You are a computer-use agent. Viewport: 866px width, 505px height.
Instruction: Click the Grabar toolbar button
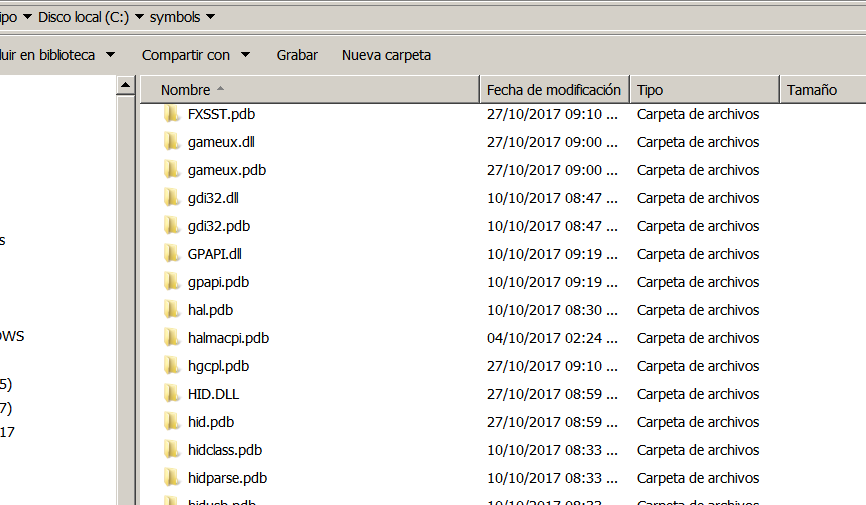point(297,55)
